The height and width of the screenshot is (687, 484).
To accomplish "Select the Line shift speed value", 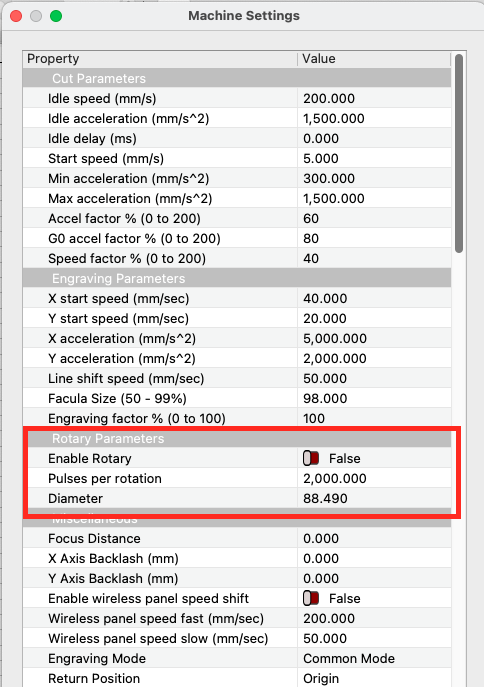I will [374, 379].
